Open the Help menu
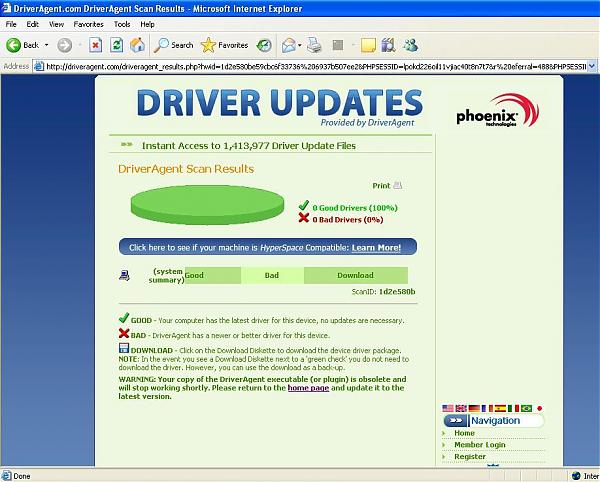Image resolution: width=600 pixels, height=482 pixels. pos(147,24)
